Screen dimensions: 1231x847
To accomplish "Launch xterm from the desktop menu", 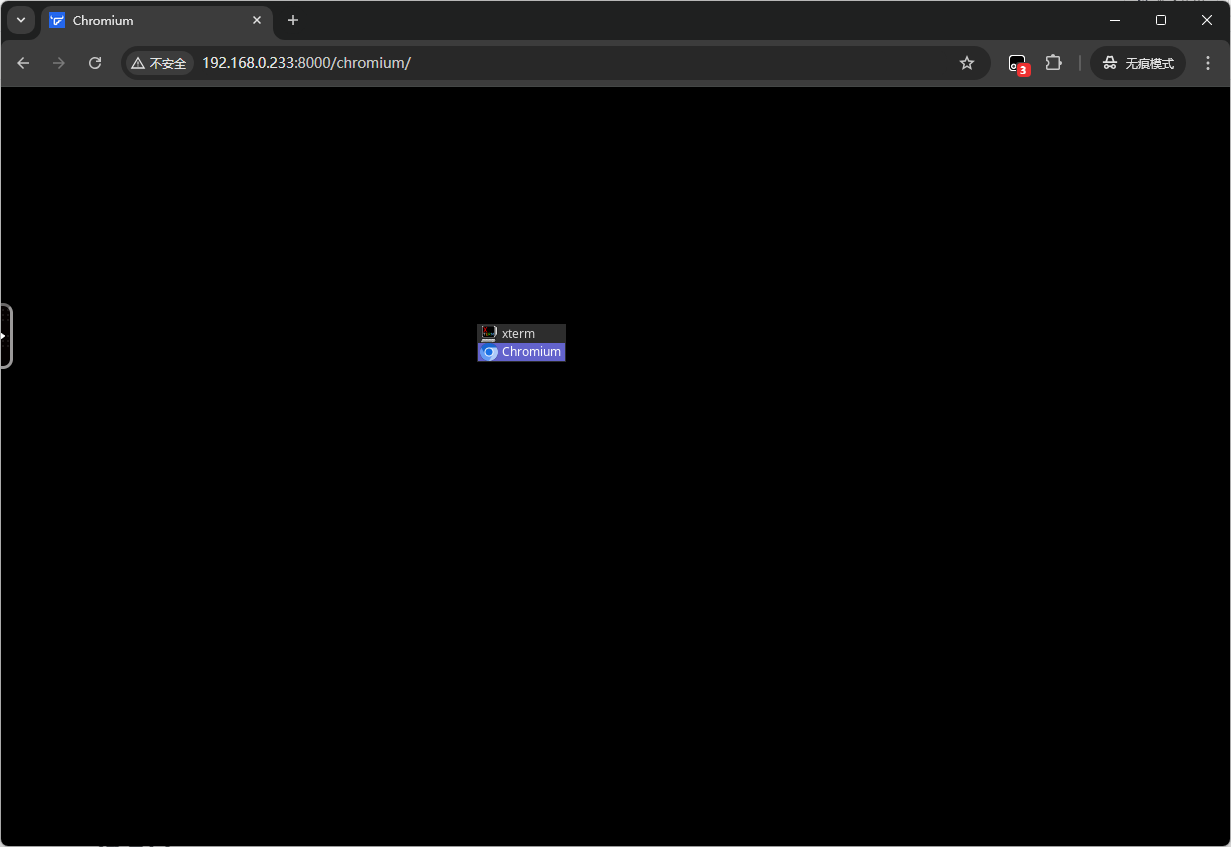I will 521,333.
